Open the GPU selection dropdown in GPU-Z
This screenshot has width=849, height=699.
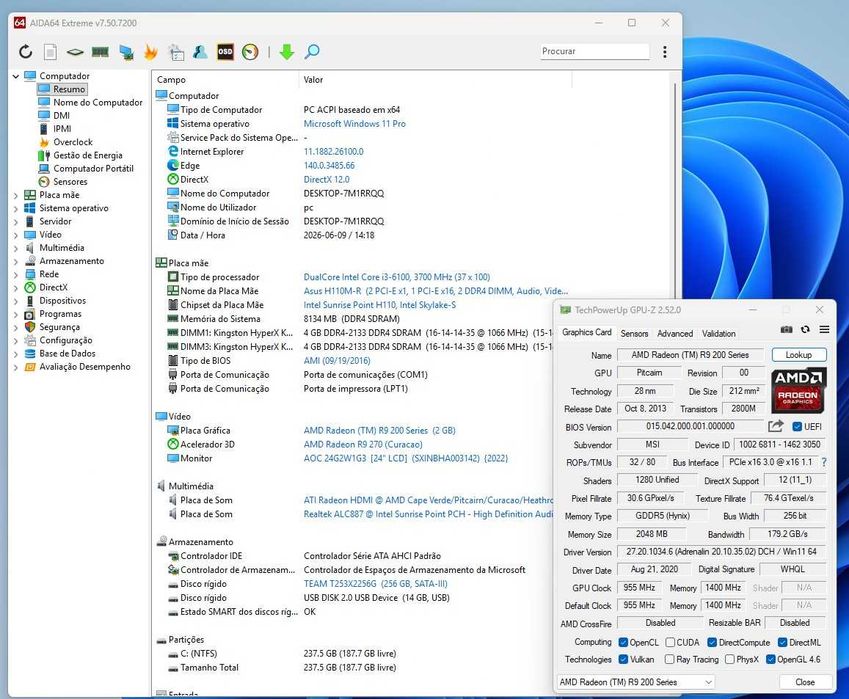click(636, 682)
